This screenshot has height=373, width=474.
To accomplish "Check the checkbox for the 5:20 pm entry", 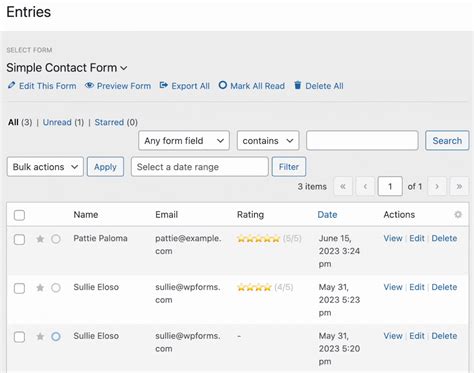I will 19,337.
